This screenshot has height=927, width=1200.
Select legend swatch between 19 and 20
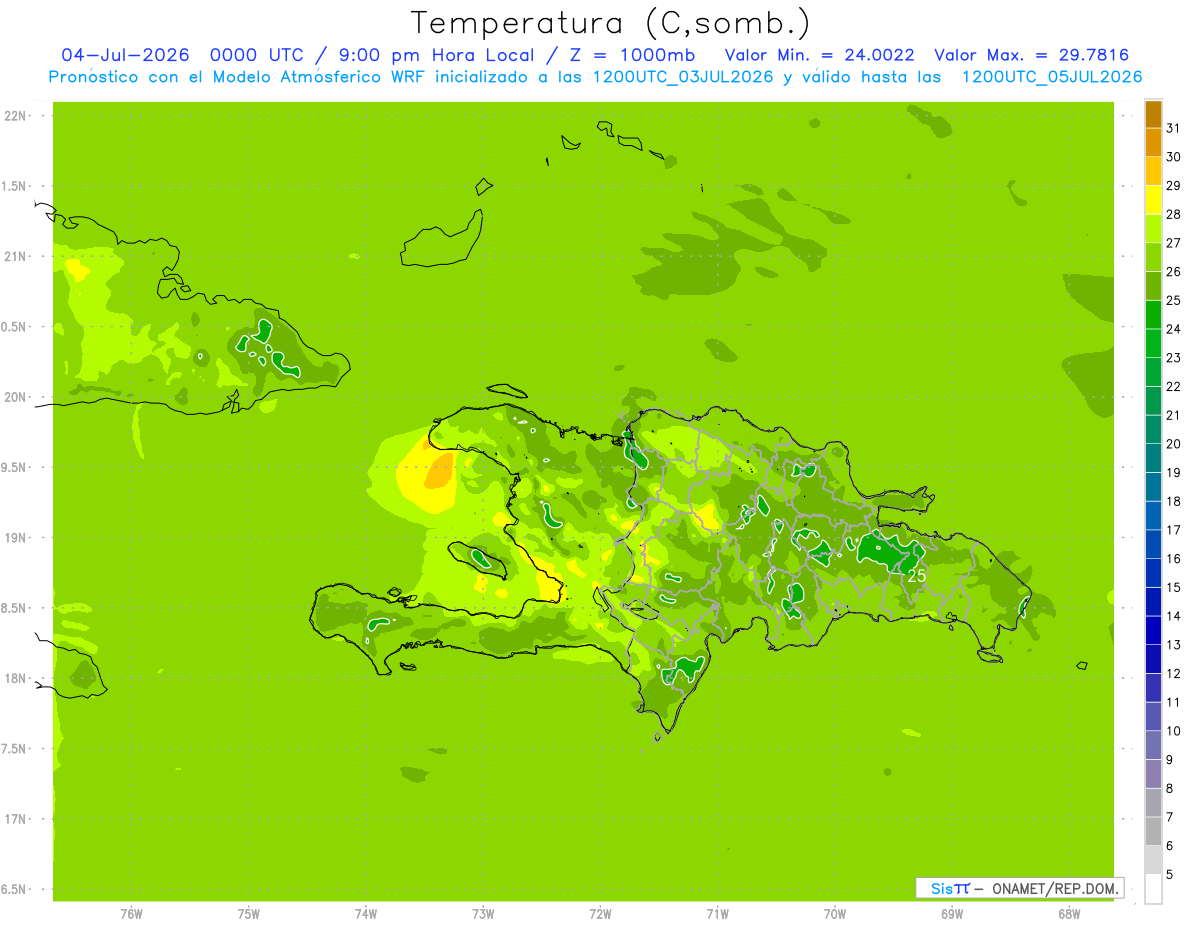[x=1153, y=458]
